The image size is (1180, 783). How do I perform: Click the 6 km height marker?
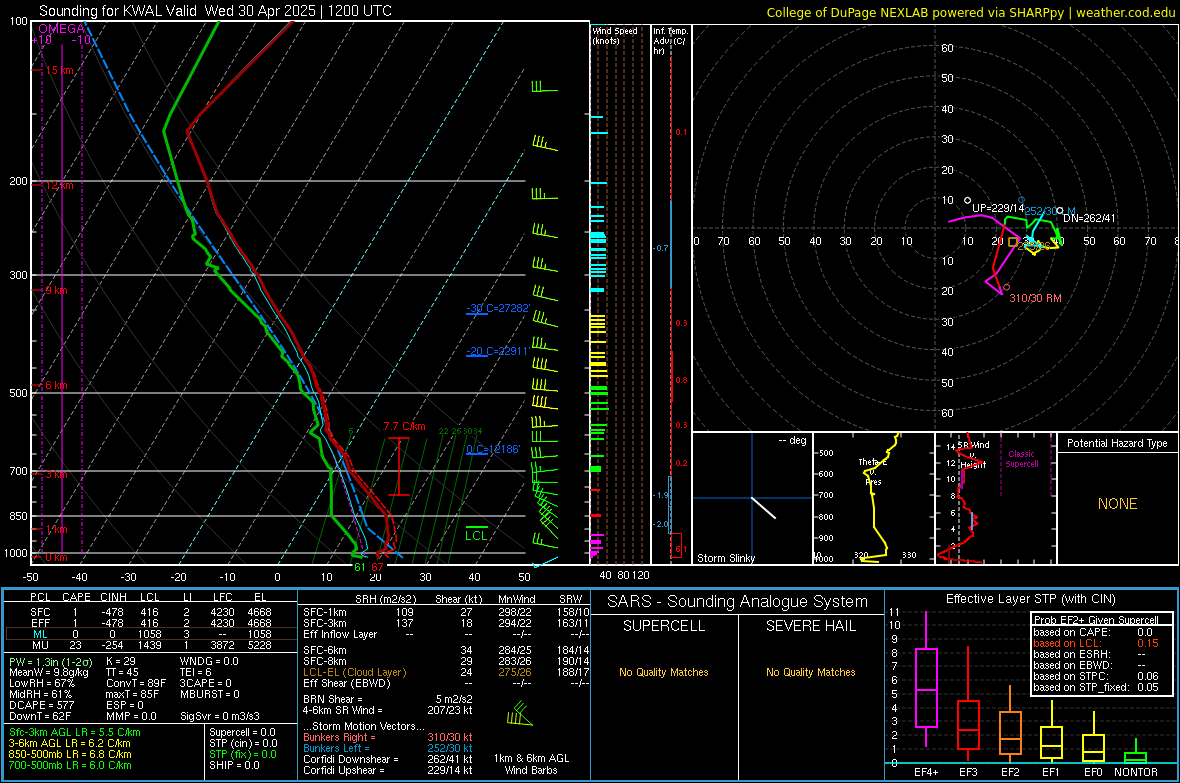pos(56,385)
